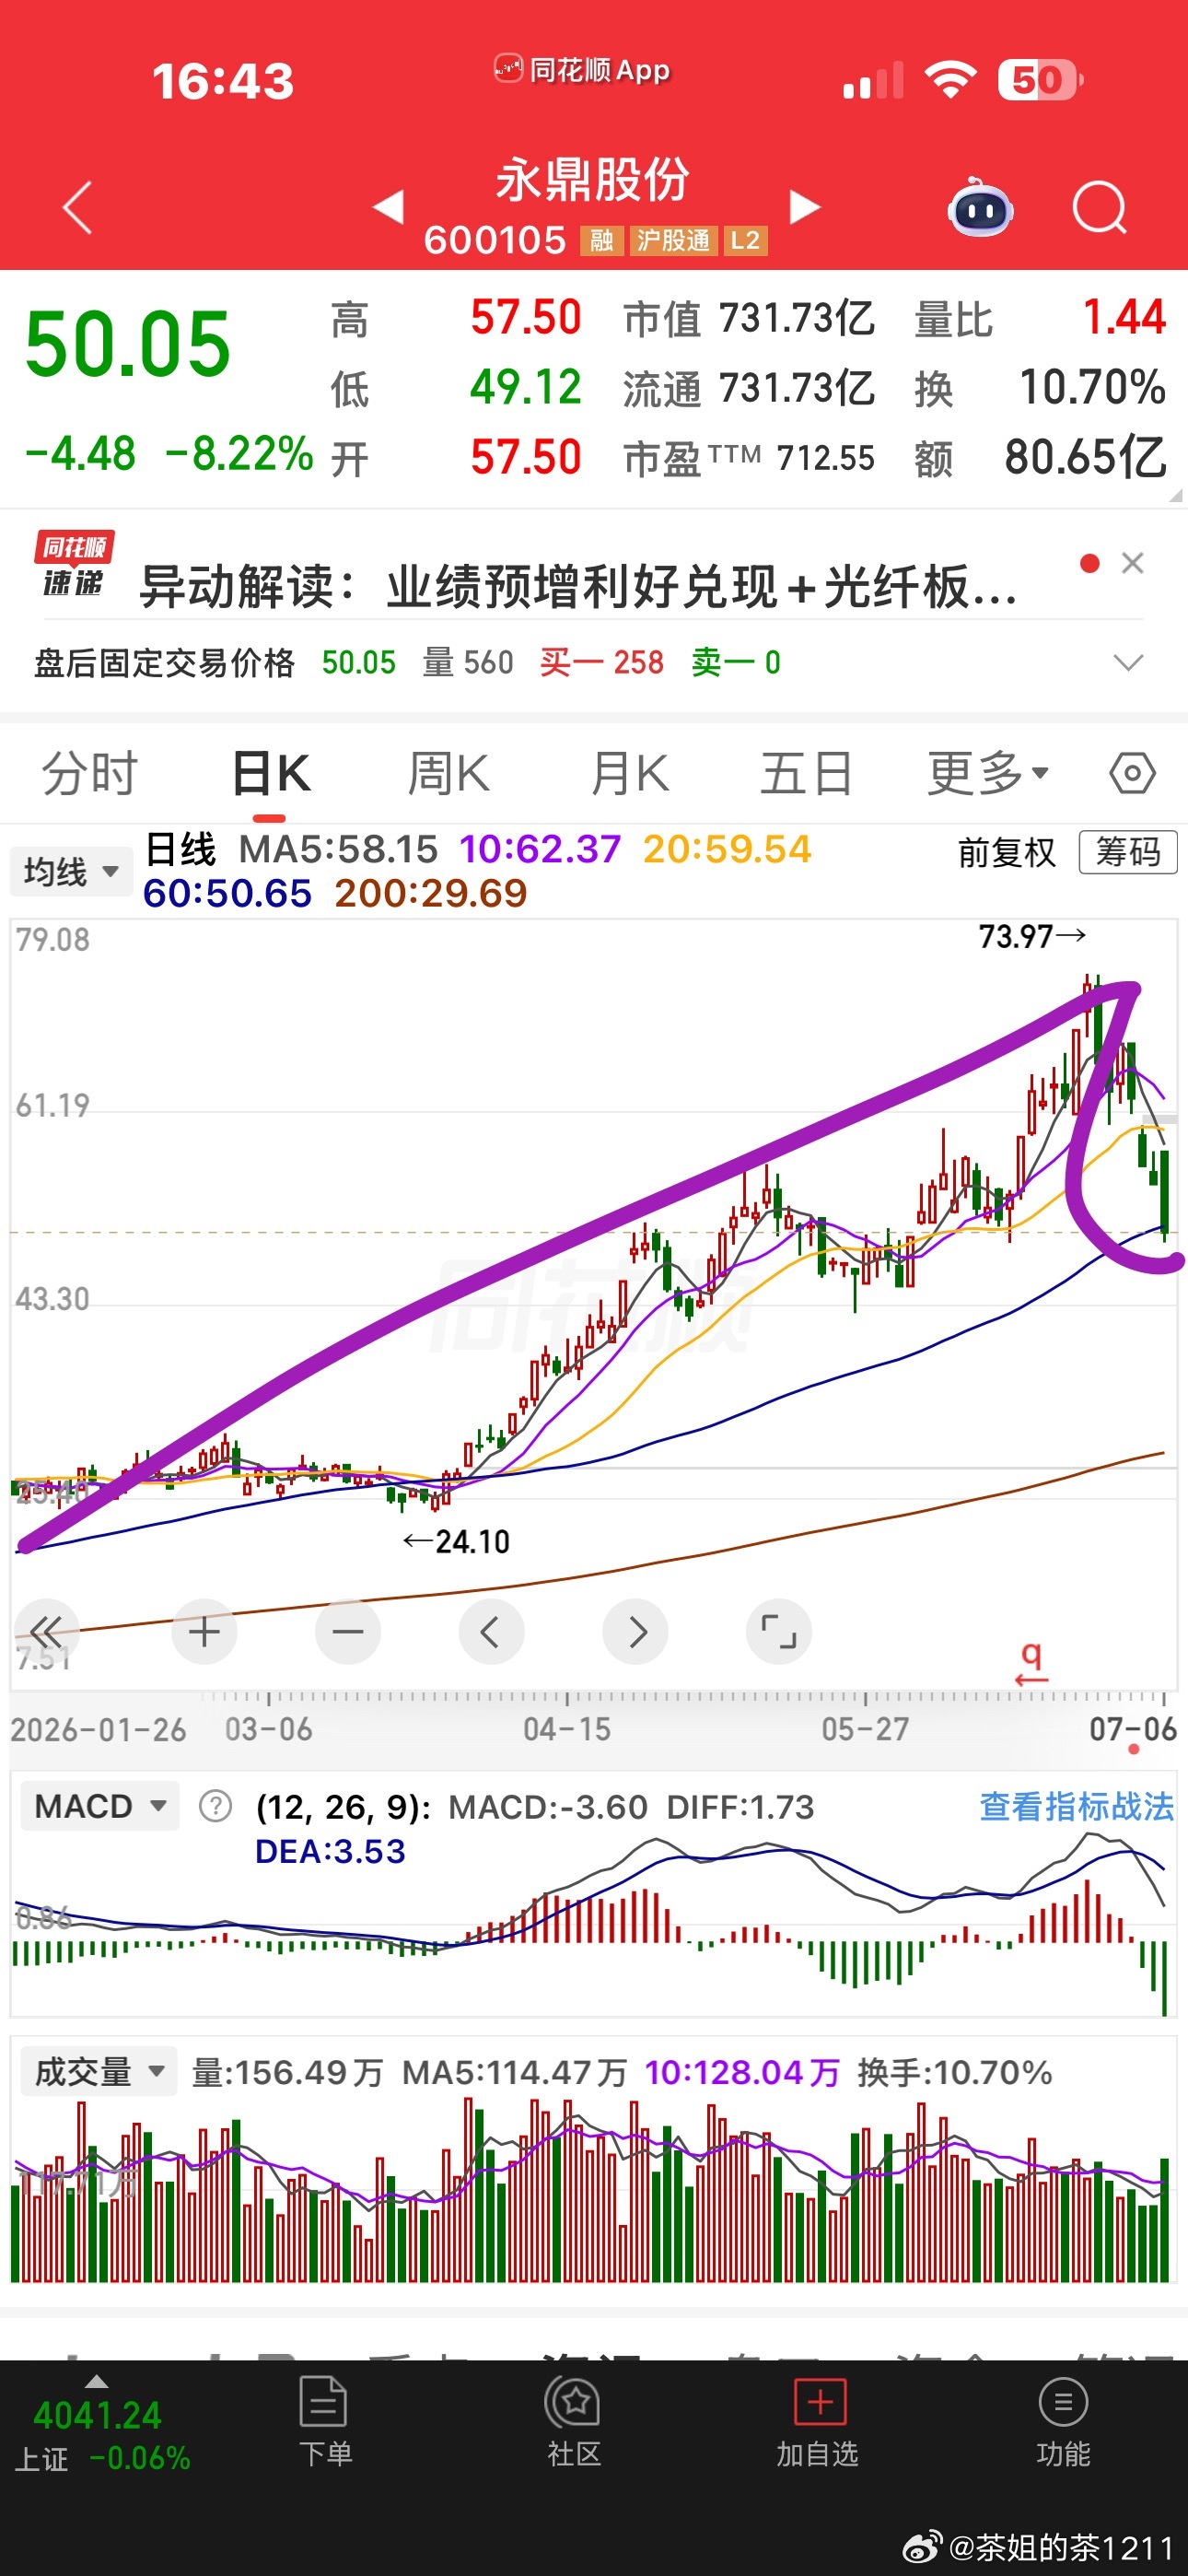Viewport: 1188px width, 2576px height.
Task: Expand 盘后固定交易价格 details chevron
Action: pyautogui.click(x=1128, y=662)
